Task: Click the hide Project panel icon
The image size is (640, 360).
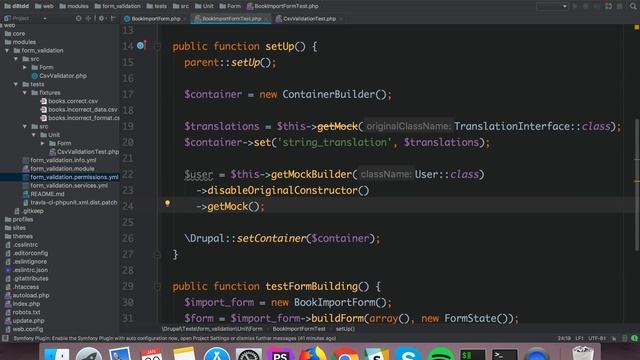Action: click(x=113, y=18)
